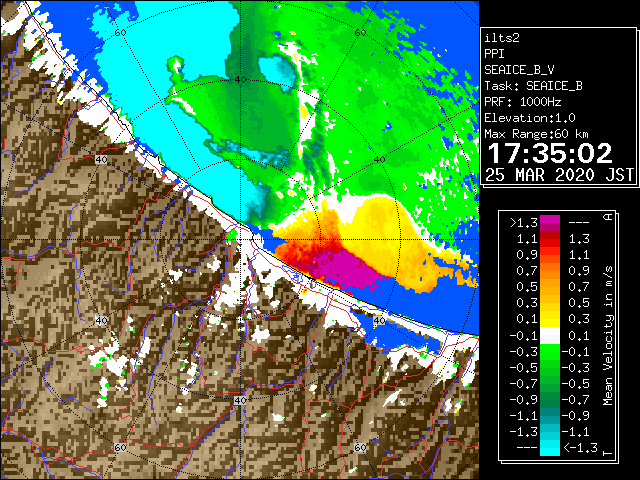Click the PPI scan type label
Image resolution: width=640 pixels, height=480 pixels.
[494, 54]
